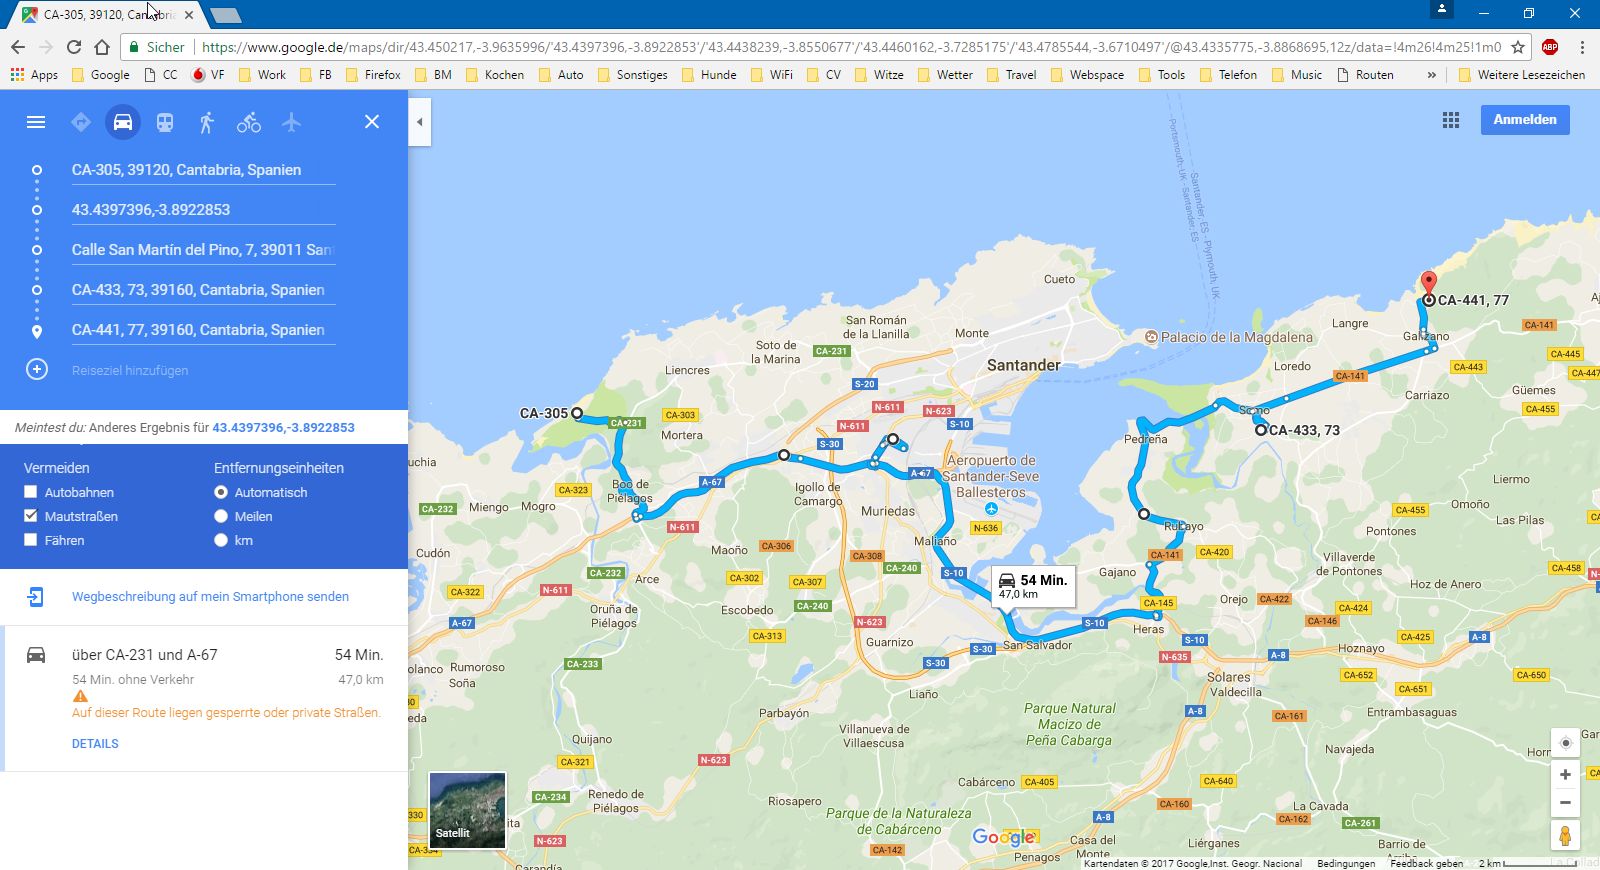Open the Travel bookmarks folder

1011,75
